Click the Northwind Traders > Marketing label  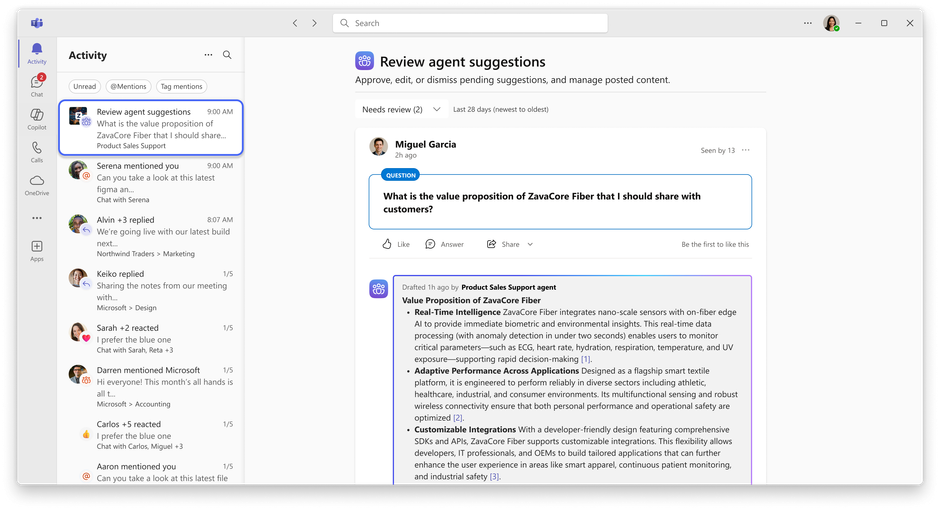click(146, 254)
